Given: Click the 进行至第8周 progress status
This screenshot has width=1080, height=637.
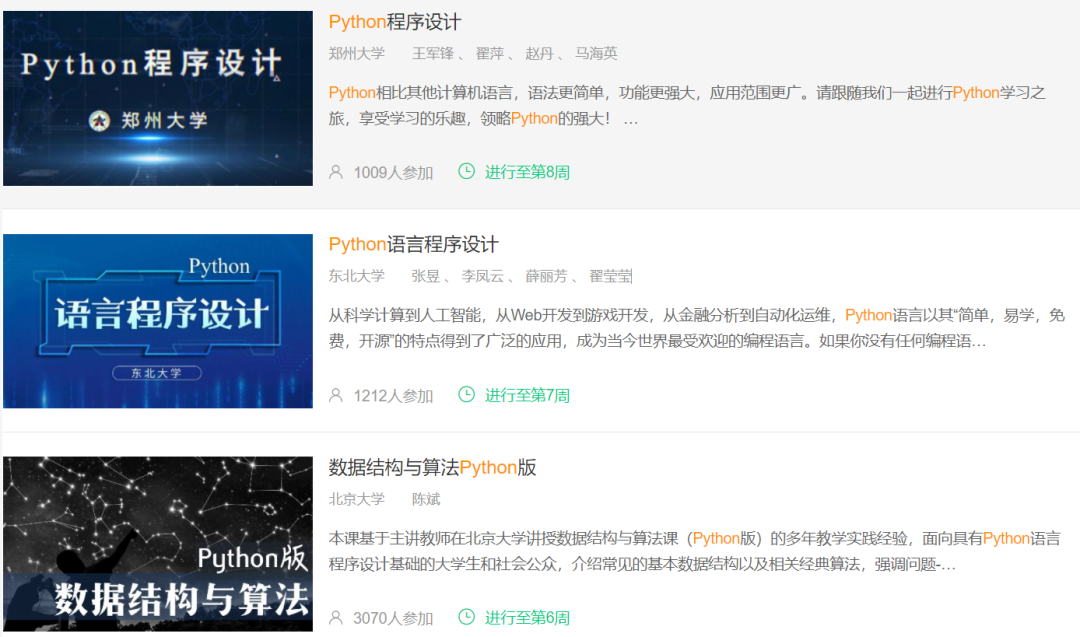Looking at the screenshot, I should [x=527, y=172].
